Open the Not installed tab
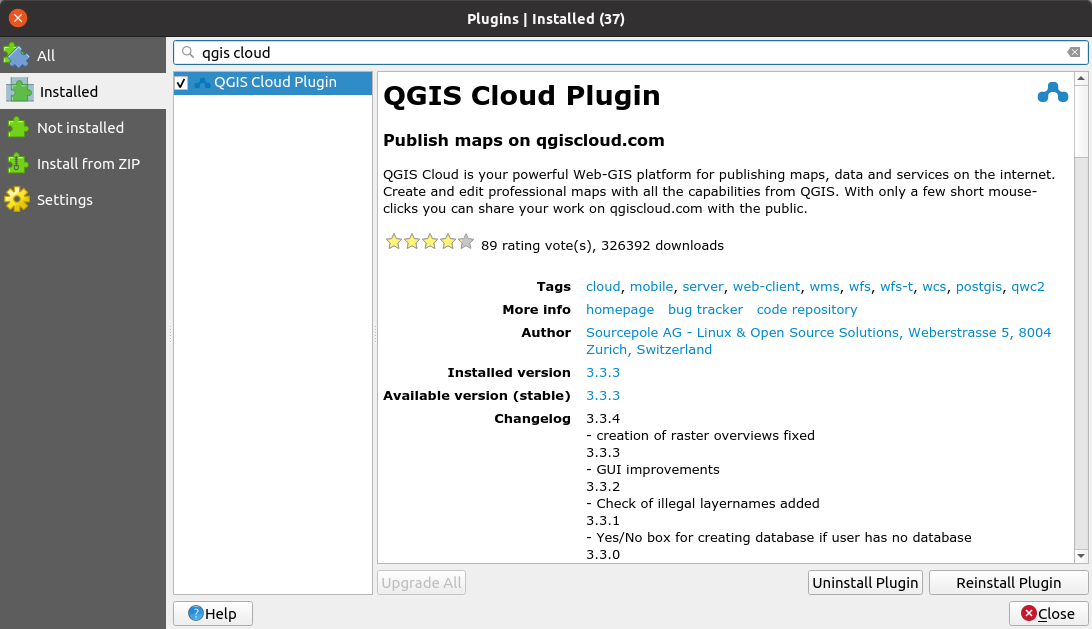Image resolution: width=1092 pixels, height=629 pixels. (x=83, y=127)
